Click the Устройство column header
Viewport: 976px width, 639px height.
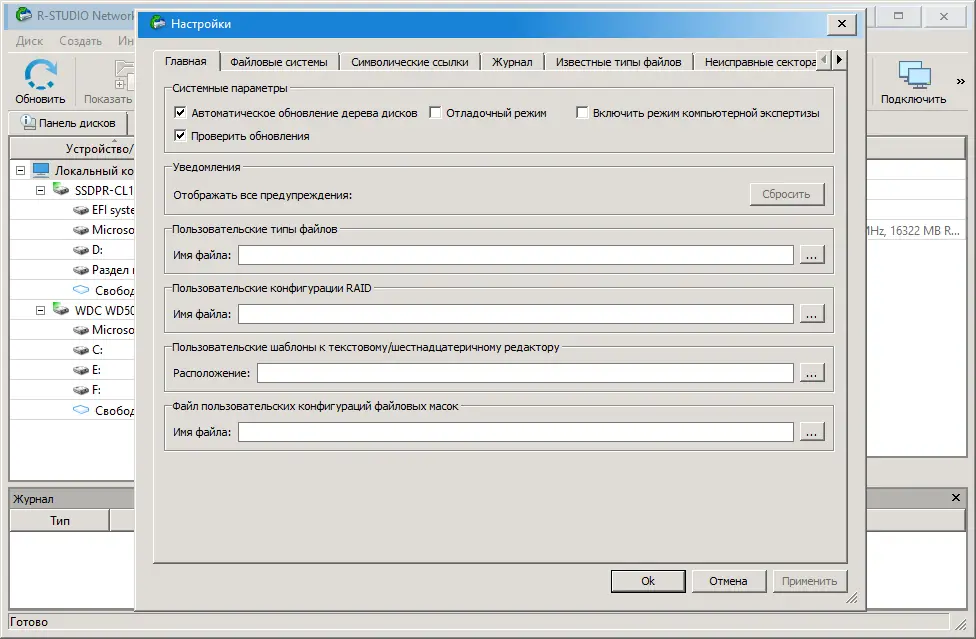click(73, 149)
